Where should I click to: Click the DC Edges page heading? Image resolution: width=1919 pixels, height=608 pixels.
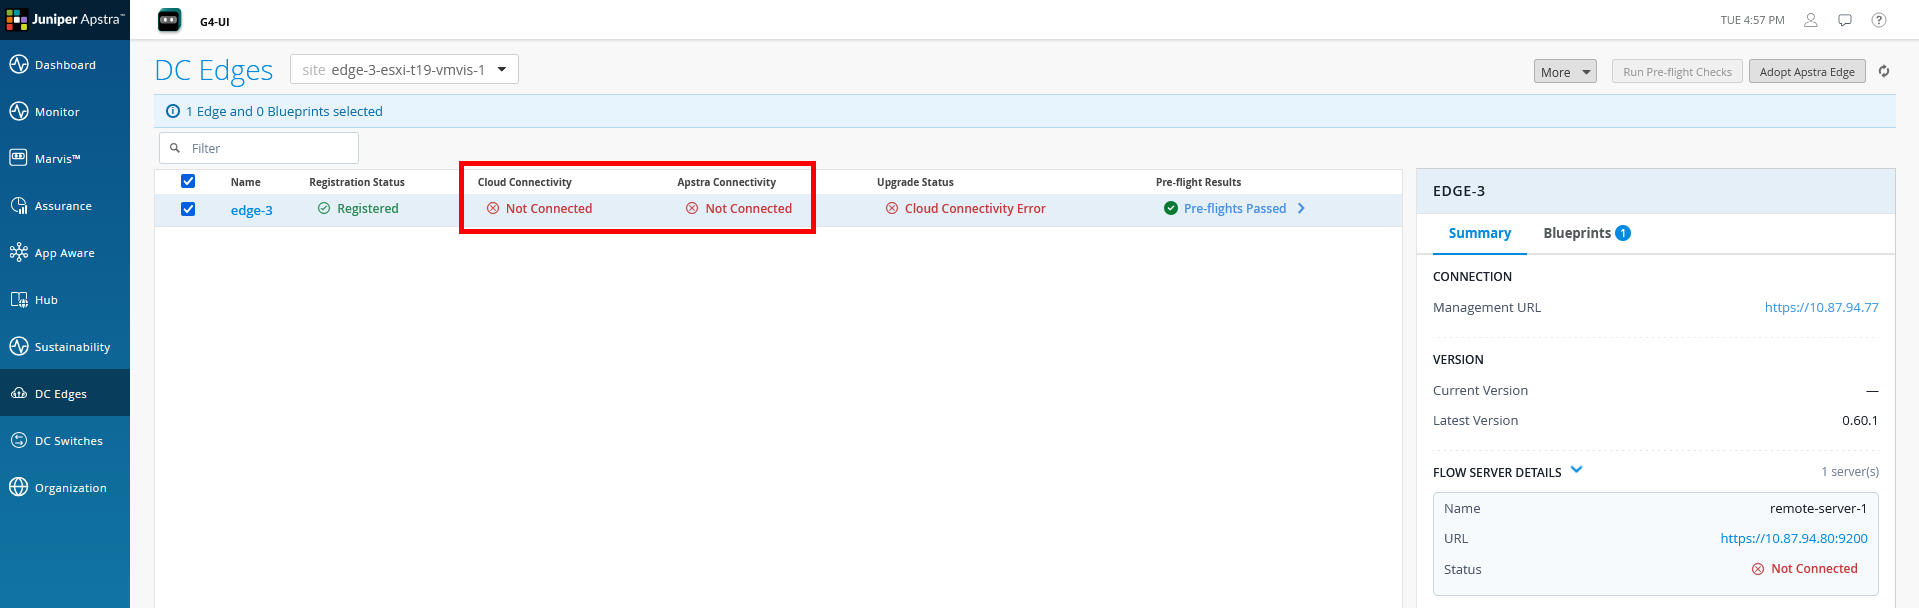pyautogui.click(x=214, y=70)
